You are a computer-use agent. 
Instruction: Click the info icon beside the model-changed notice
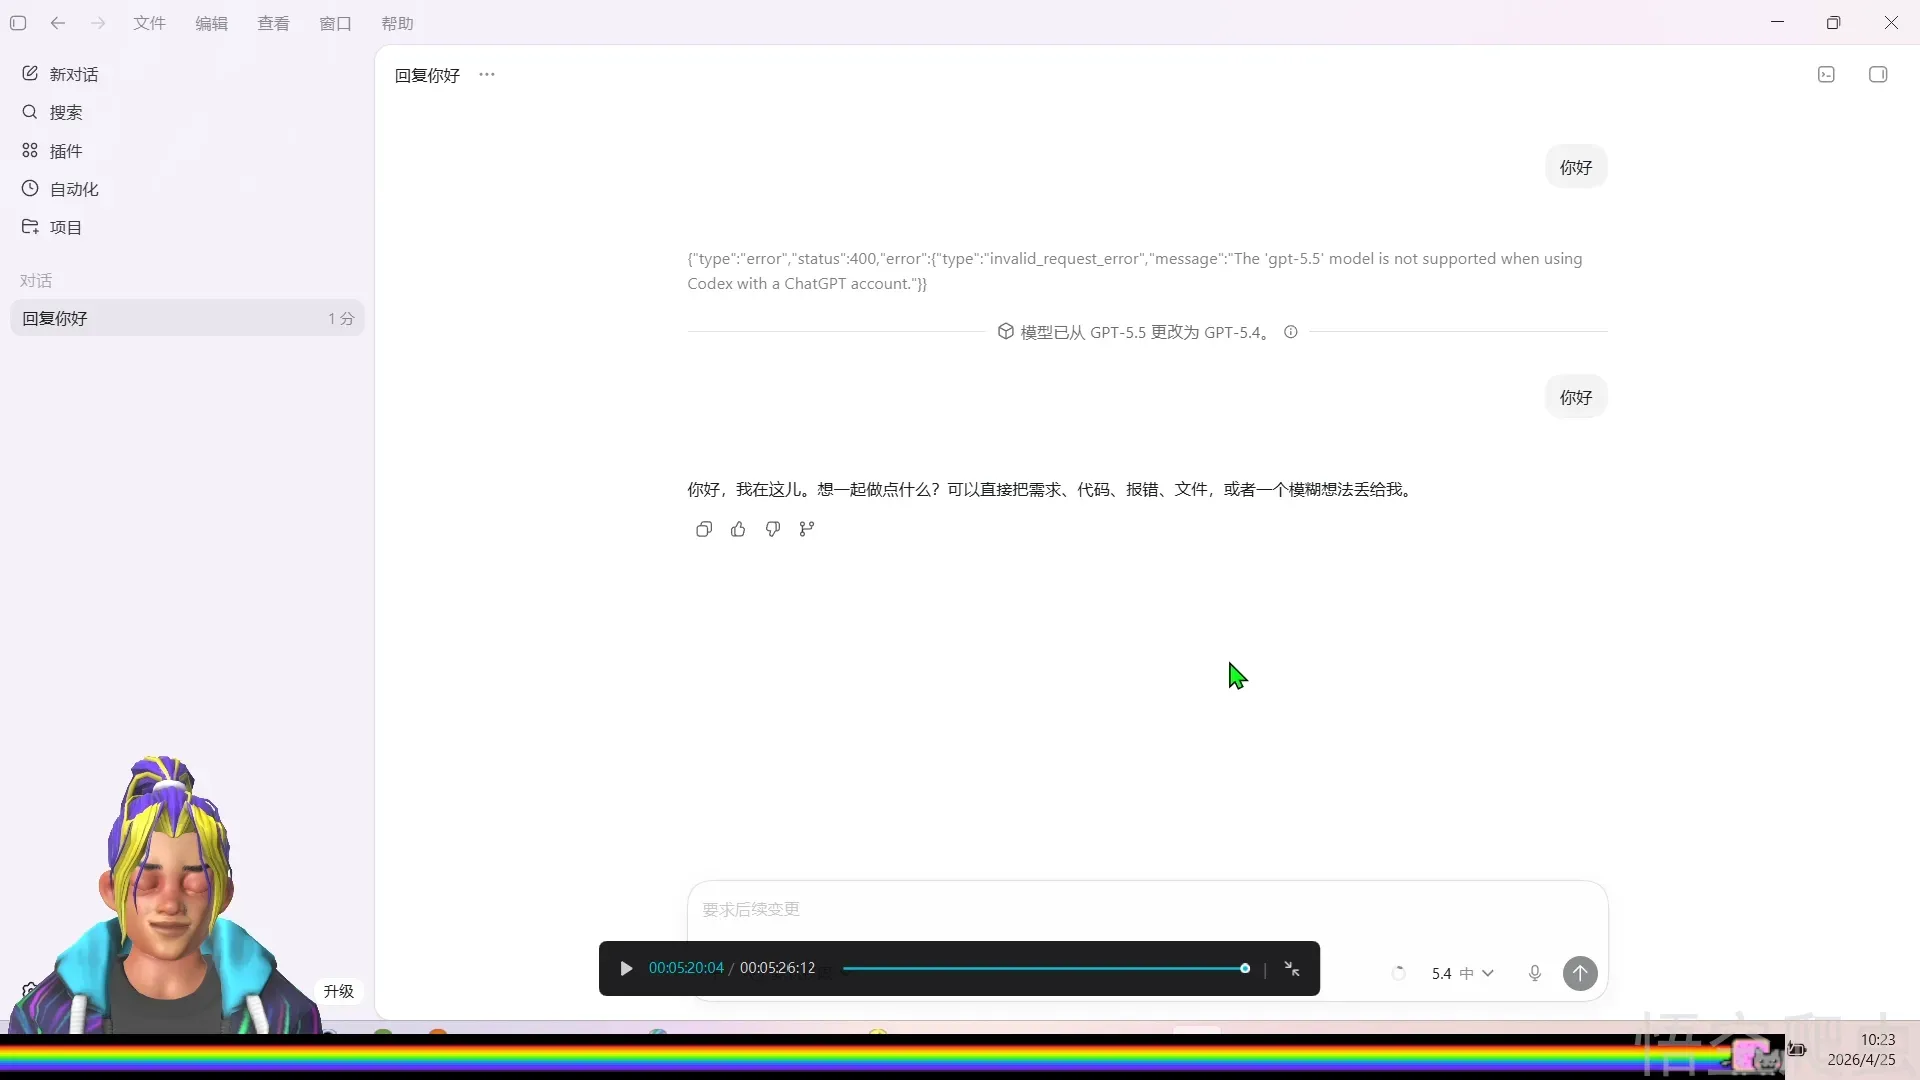pyautogui.click(x=1291, y=332)
